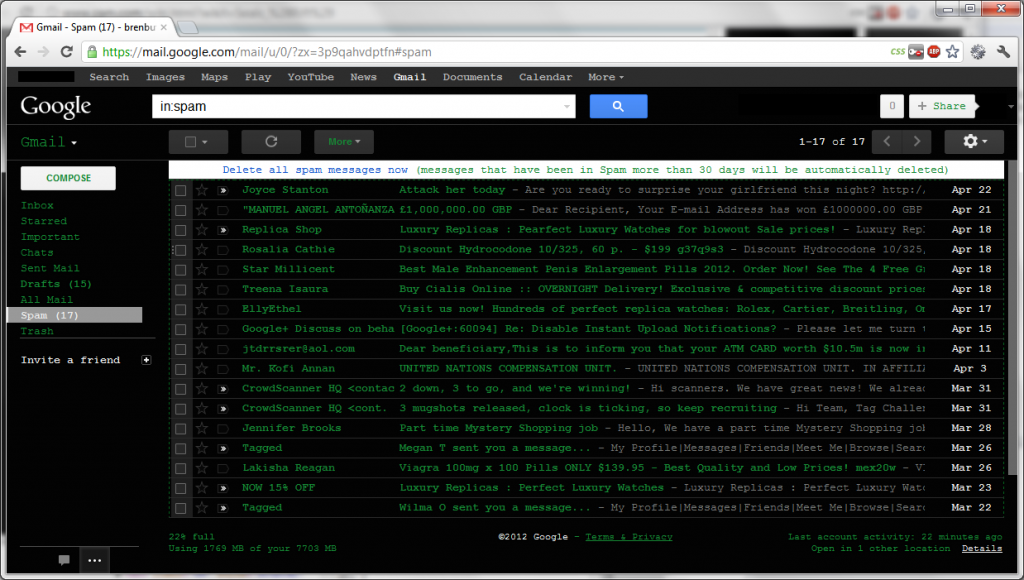Show search options arrow in the search box
The height and width of the screenshot is (580, 1024).
pos(566,106)
